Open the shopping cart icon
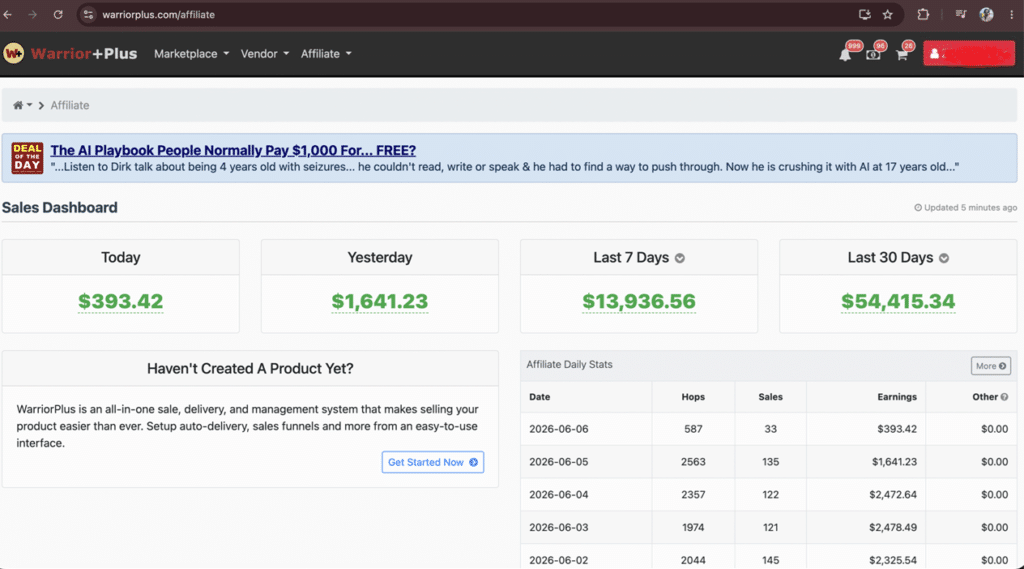The height and width of the screenshot is (569, 1024). pyautogui.click(x=902, y=55)
